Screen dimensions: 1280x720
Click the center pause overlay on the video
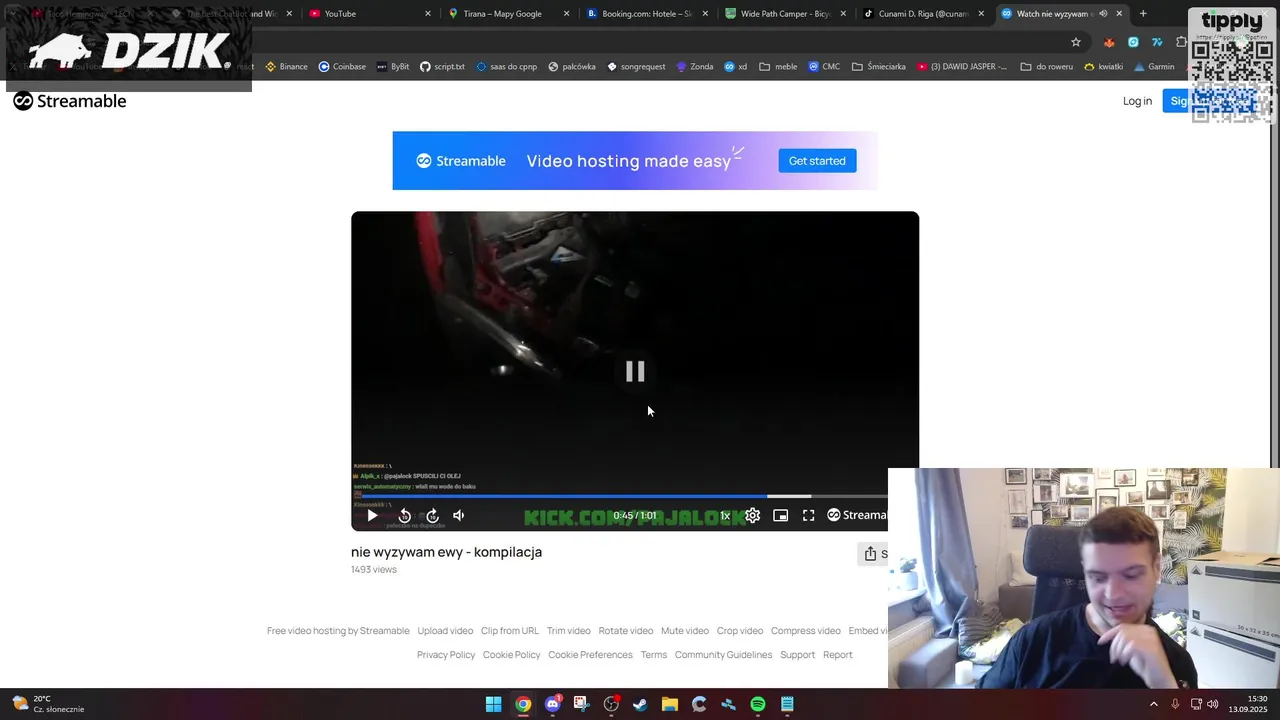(635, 372)
